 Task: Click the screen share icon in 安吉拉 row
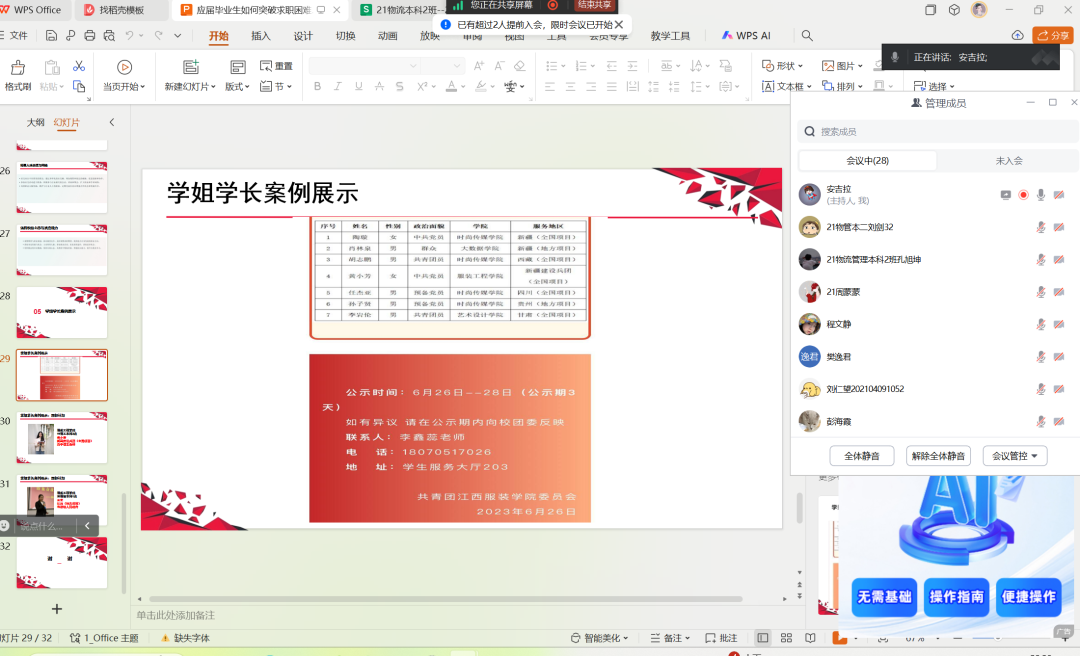click(x=1006, y=195)
